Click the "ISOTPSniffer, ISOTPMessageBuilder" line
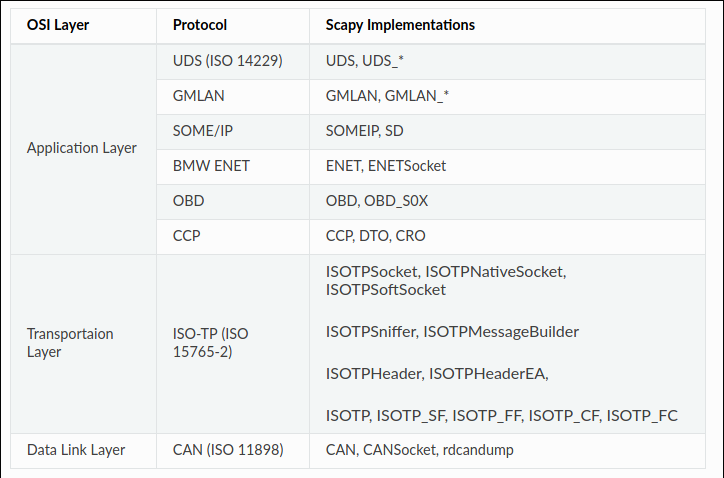Image resolution: width=724 pixels, height=478 pixels. pos(452,331)
